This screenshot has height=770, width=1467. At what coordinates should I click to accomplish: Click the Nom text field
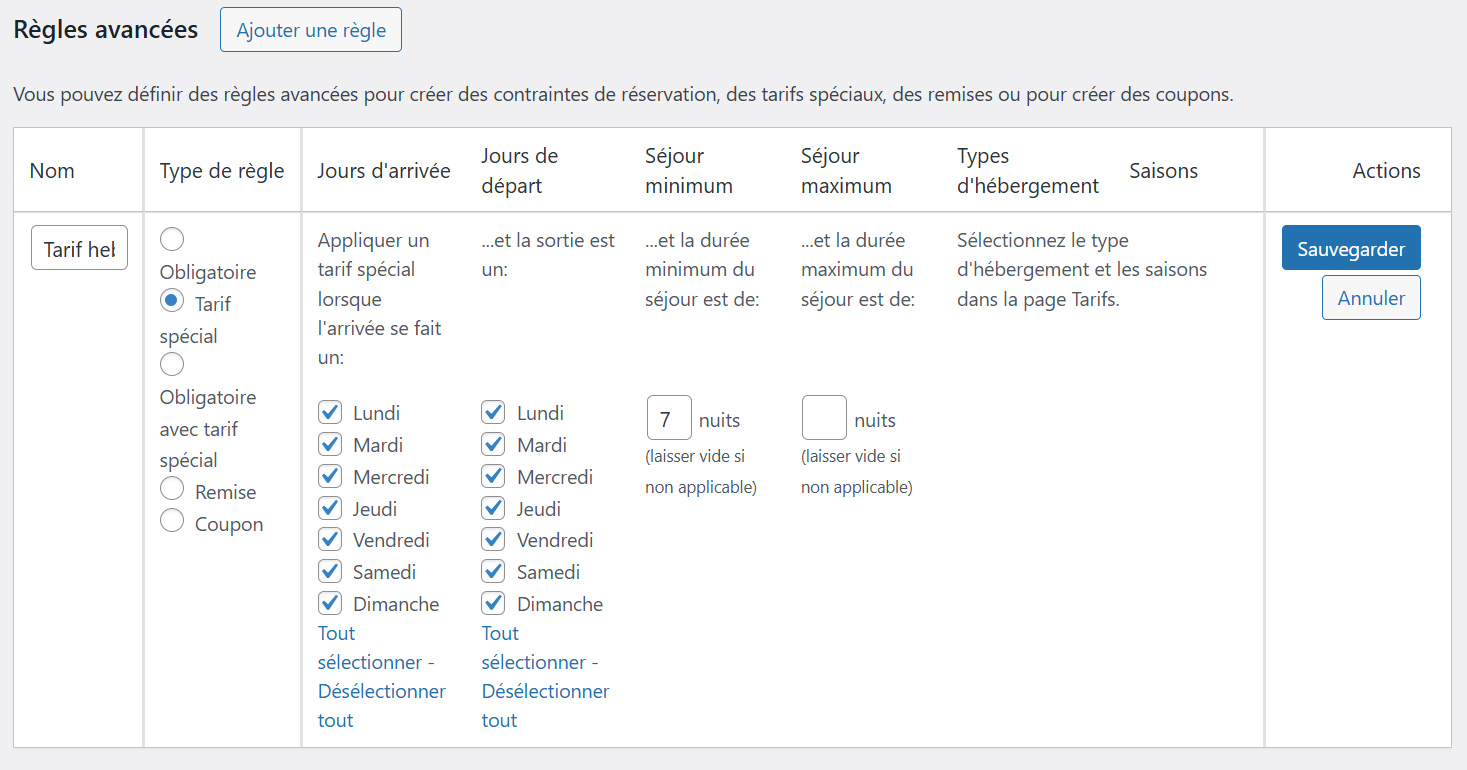[x=80, y=249]
